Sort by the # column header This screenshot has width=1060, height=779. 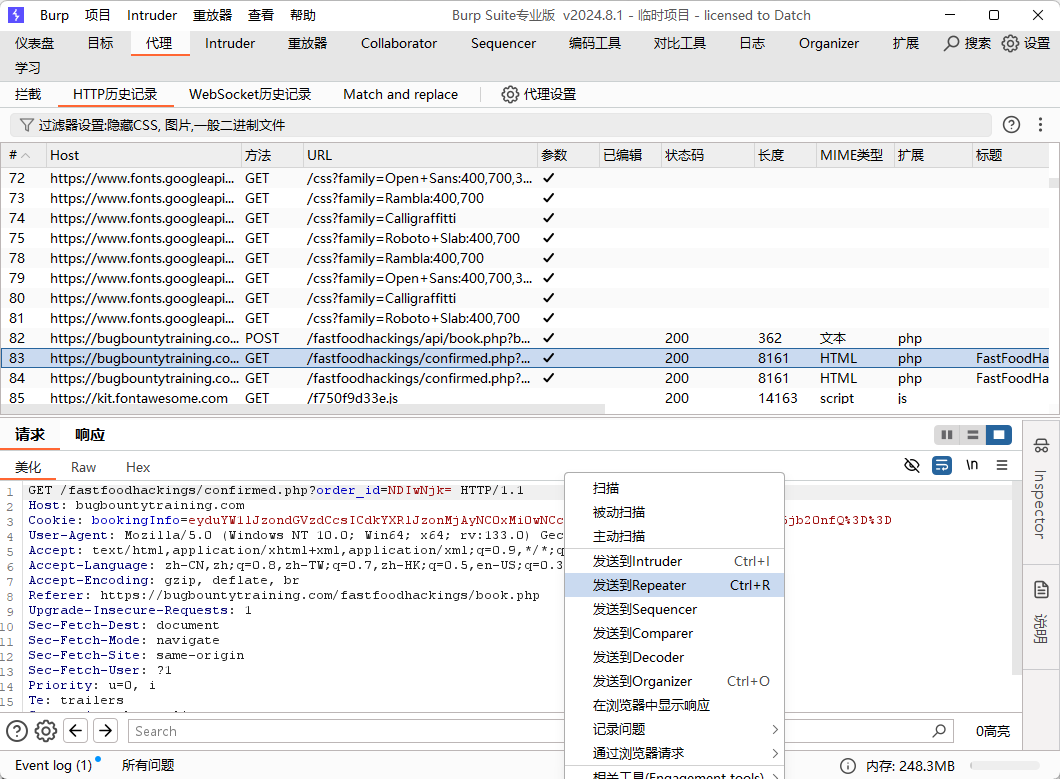(x=23, y=156)
